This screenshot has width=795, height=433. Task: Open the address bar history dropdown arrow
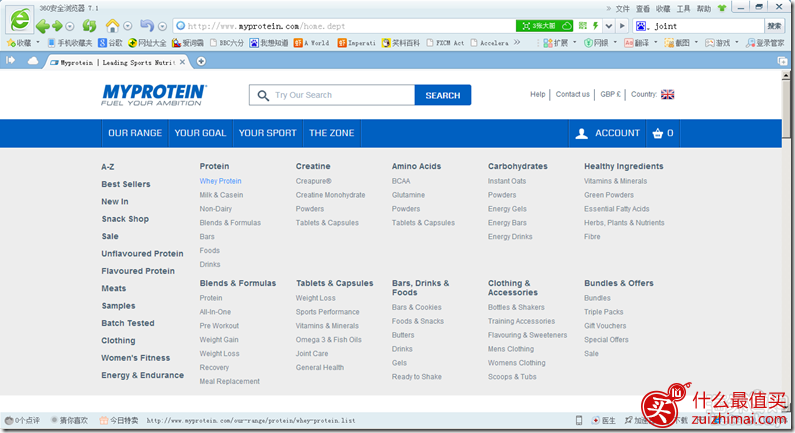(609, 26)
